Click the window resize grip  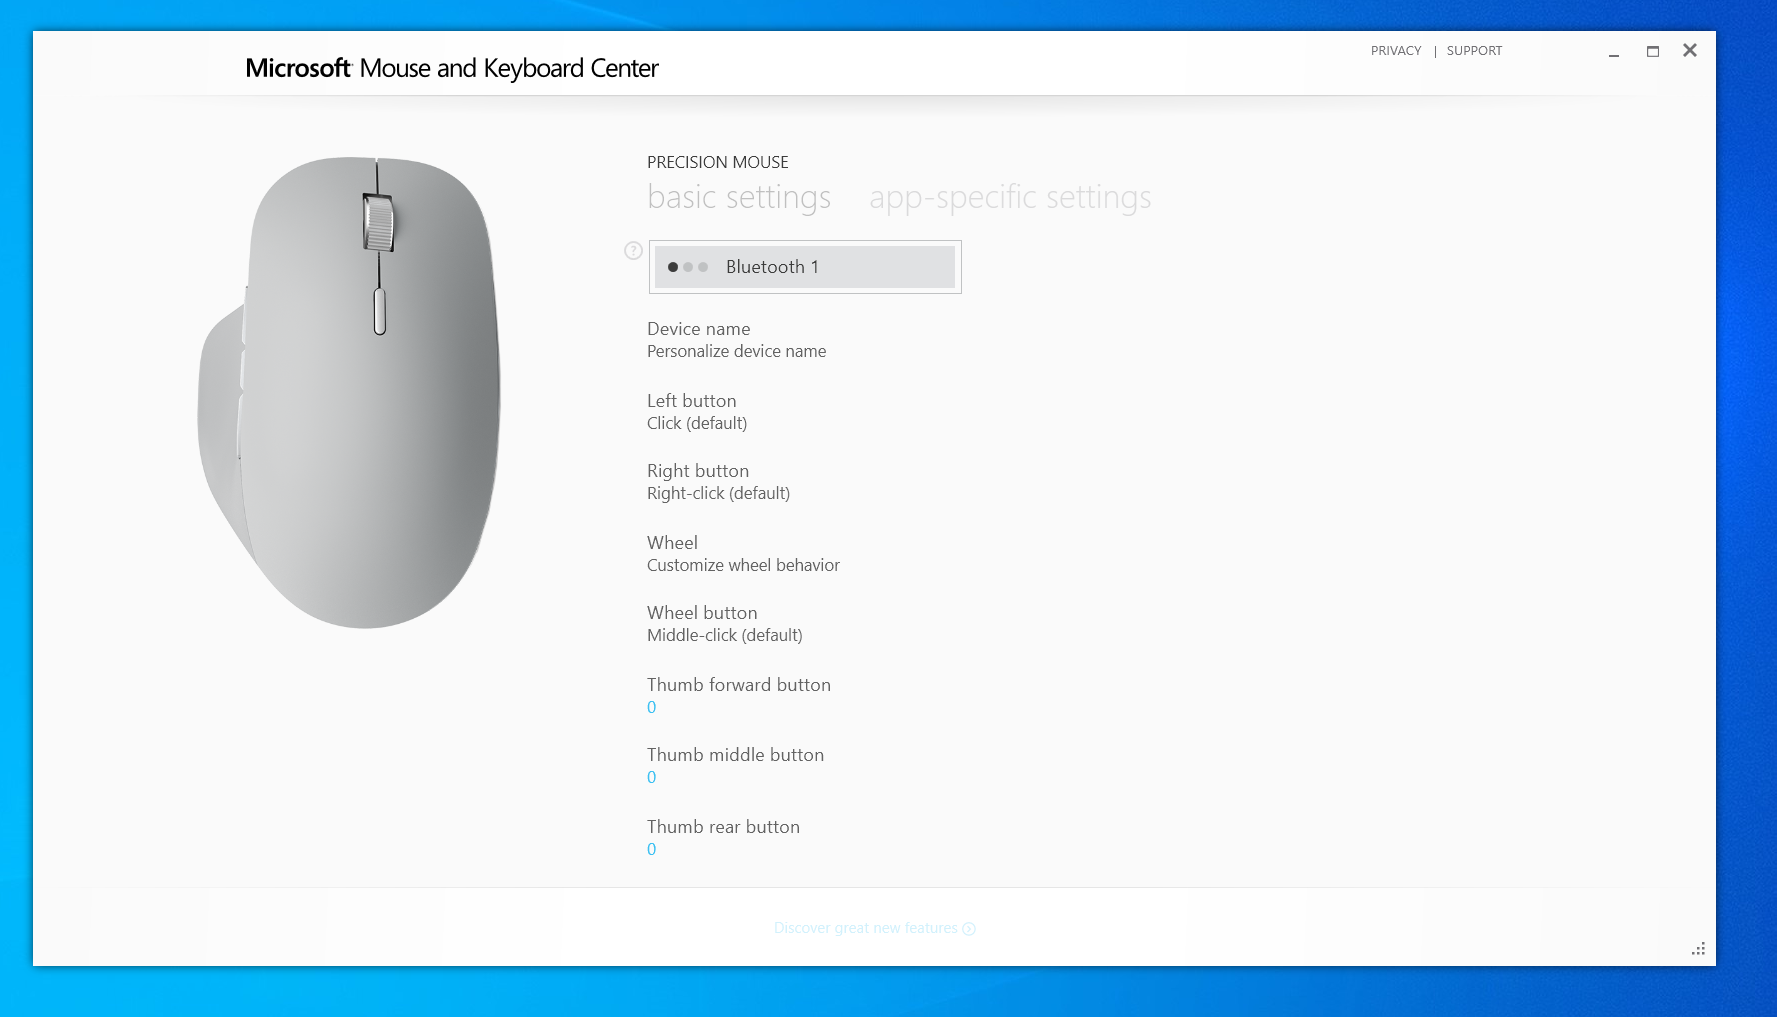click(x=1698, y=948)
